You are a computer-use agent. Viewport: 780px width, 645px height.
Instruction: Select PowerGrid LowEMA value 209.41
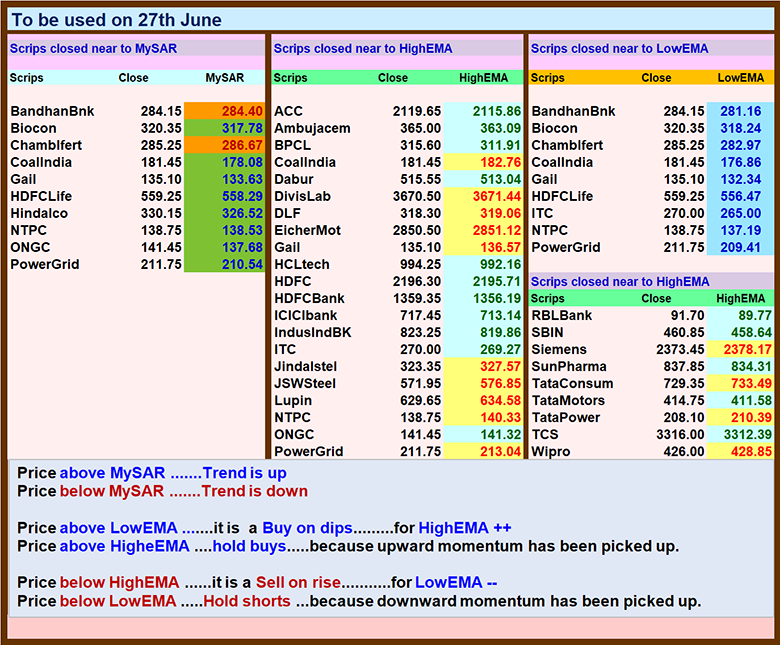pos(741,247)
